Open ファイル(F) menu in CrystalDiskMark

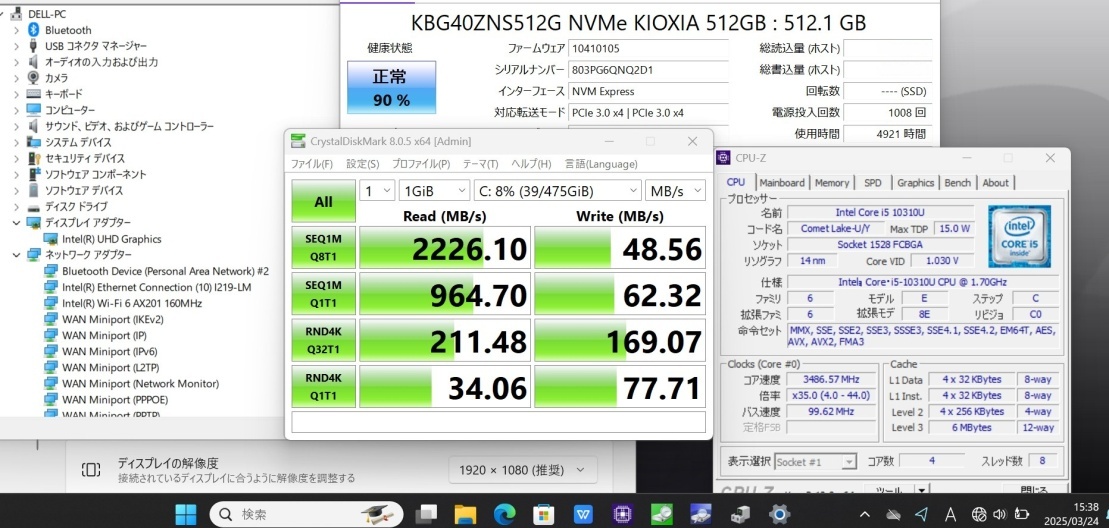[312, 164]
